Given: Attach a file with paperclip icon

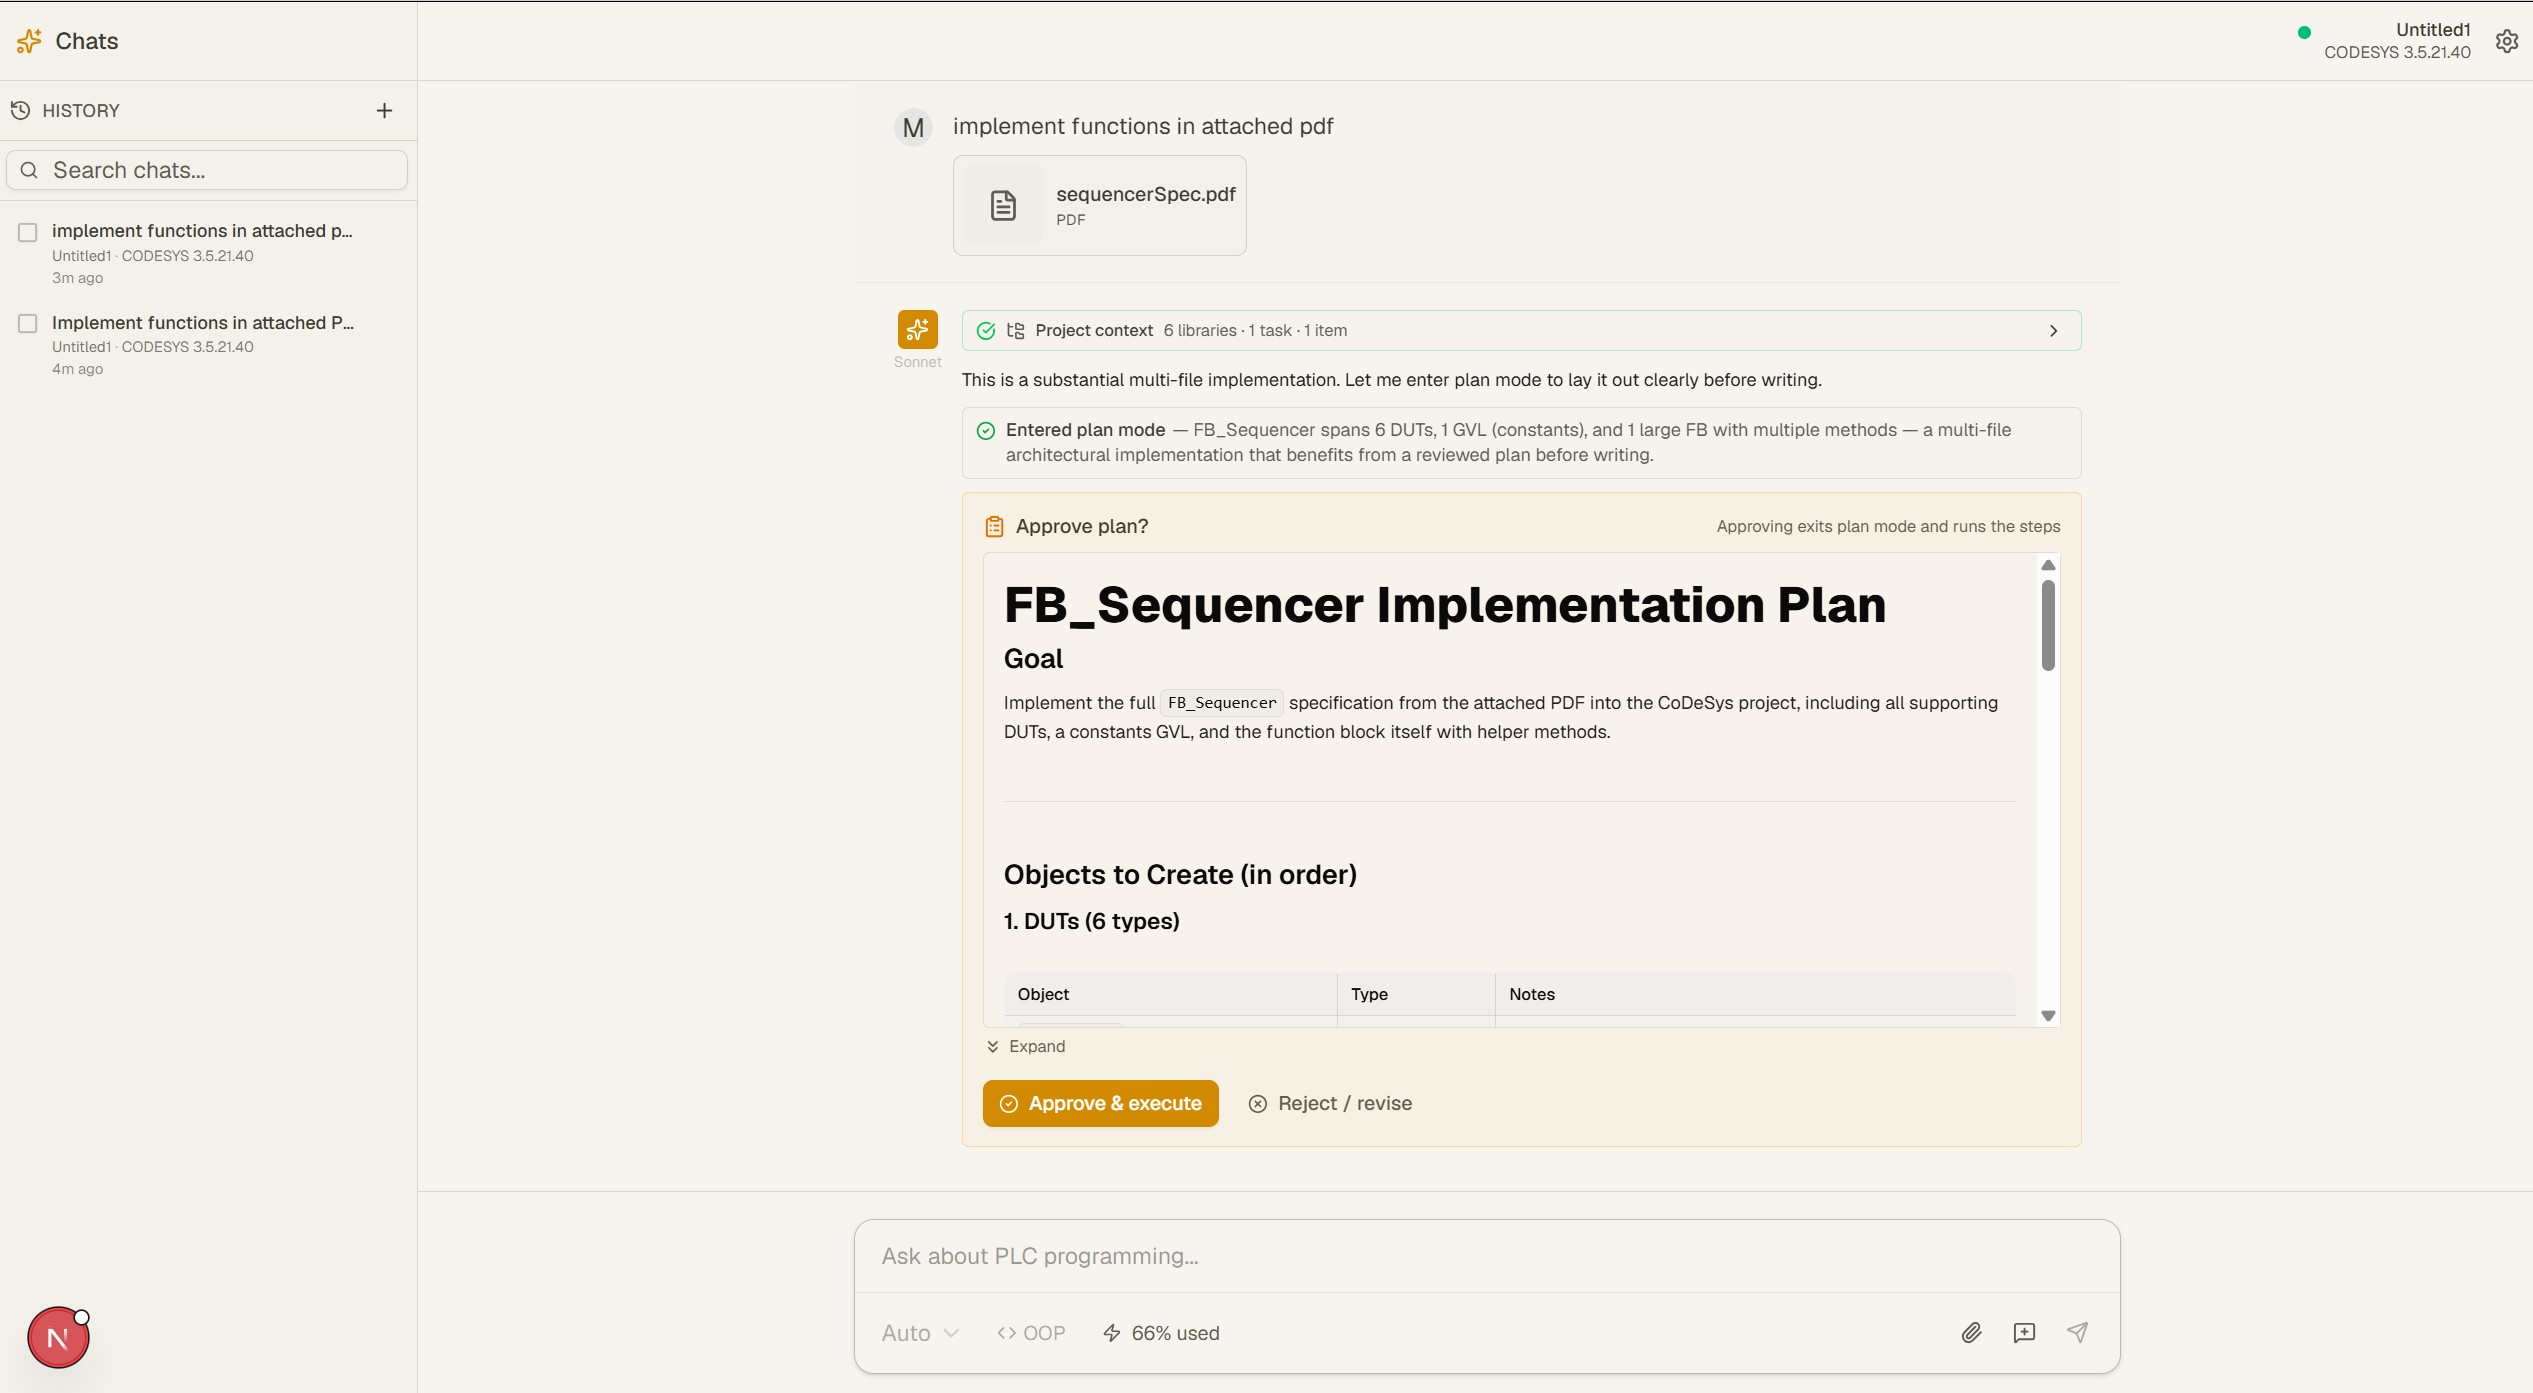Looking at the screenshot, I should click(x=1971, y=1332).
